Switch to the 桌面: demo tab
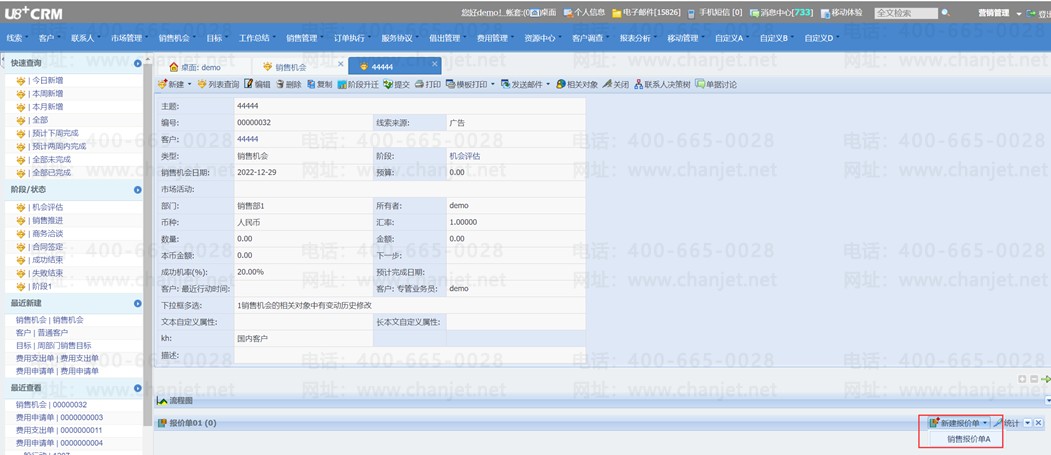Screen dimensions: 1051x455 pos(195,66)
